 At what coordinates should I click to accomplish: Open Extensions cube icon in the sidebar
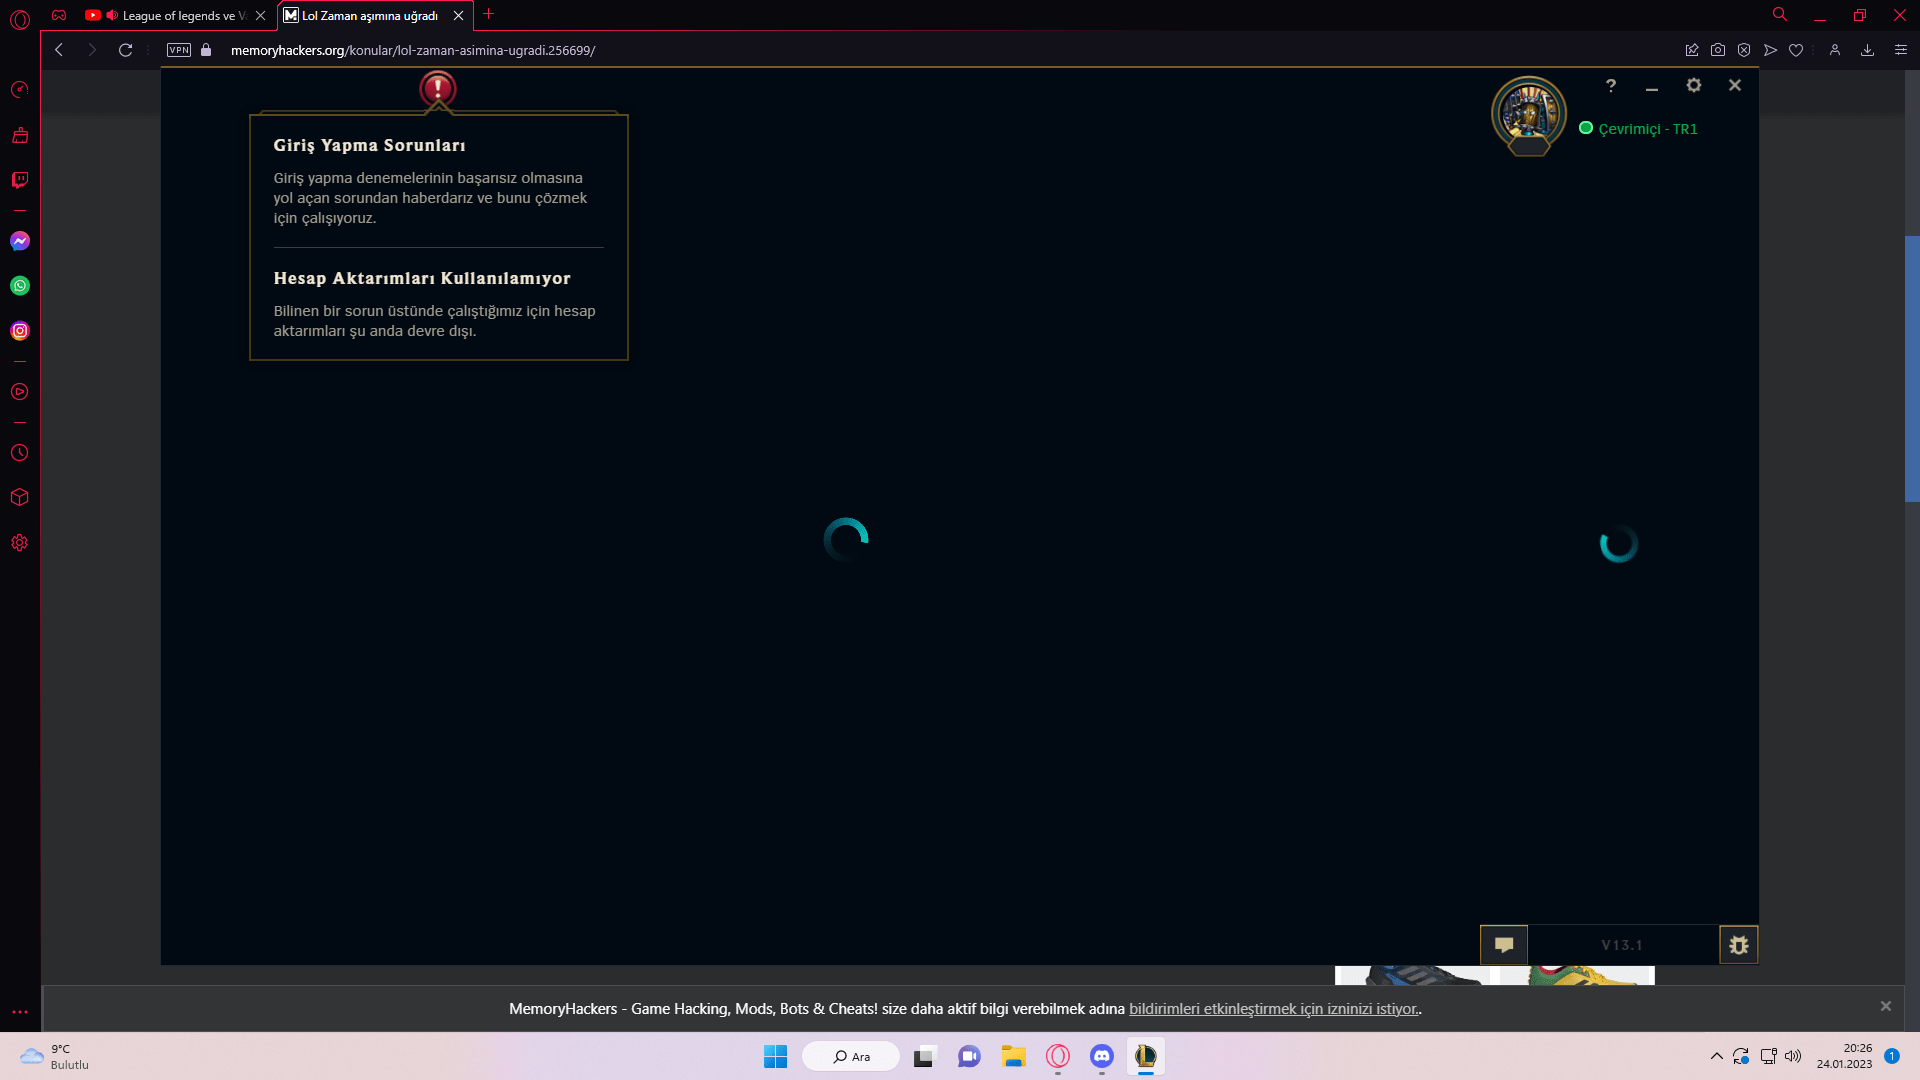tap(20, 497)
